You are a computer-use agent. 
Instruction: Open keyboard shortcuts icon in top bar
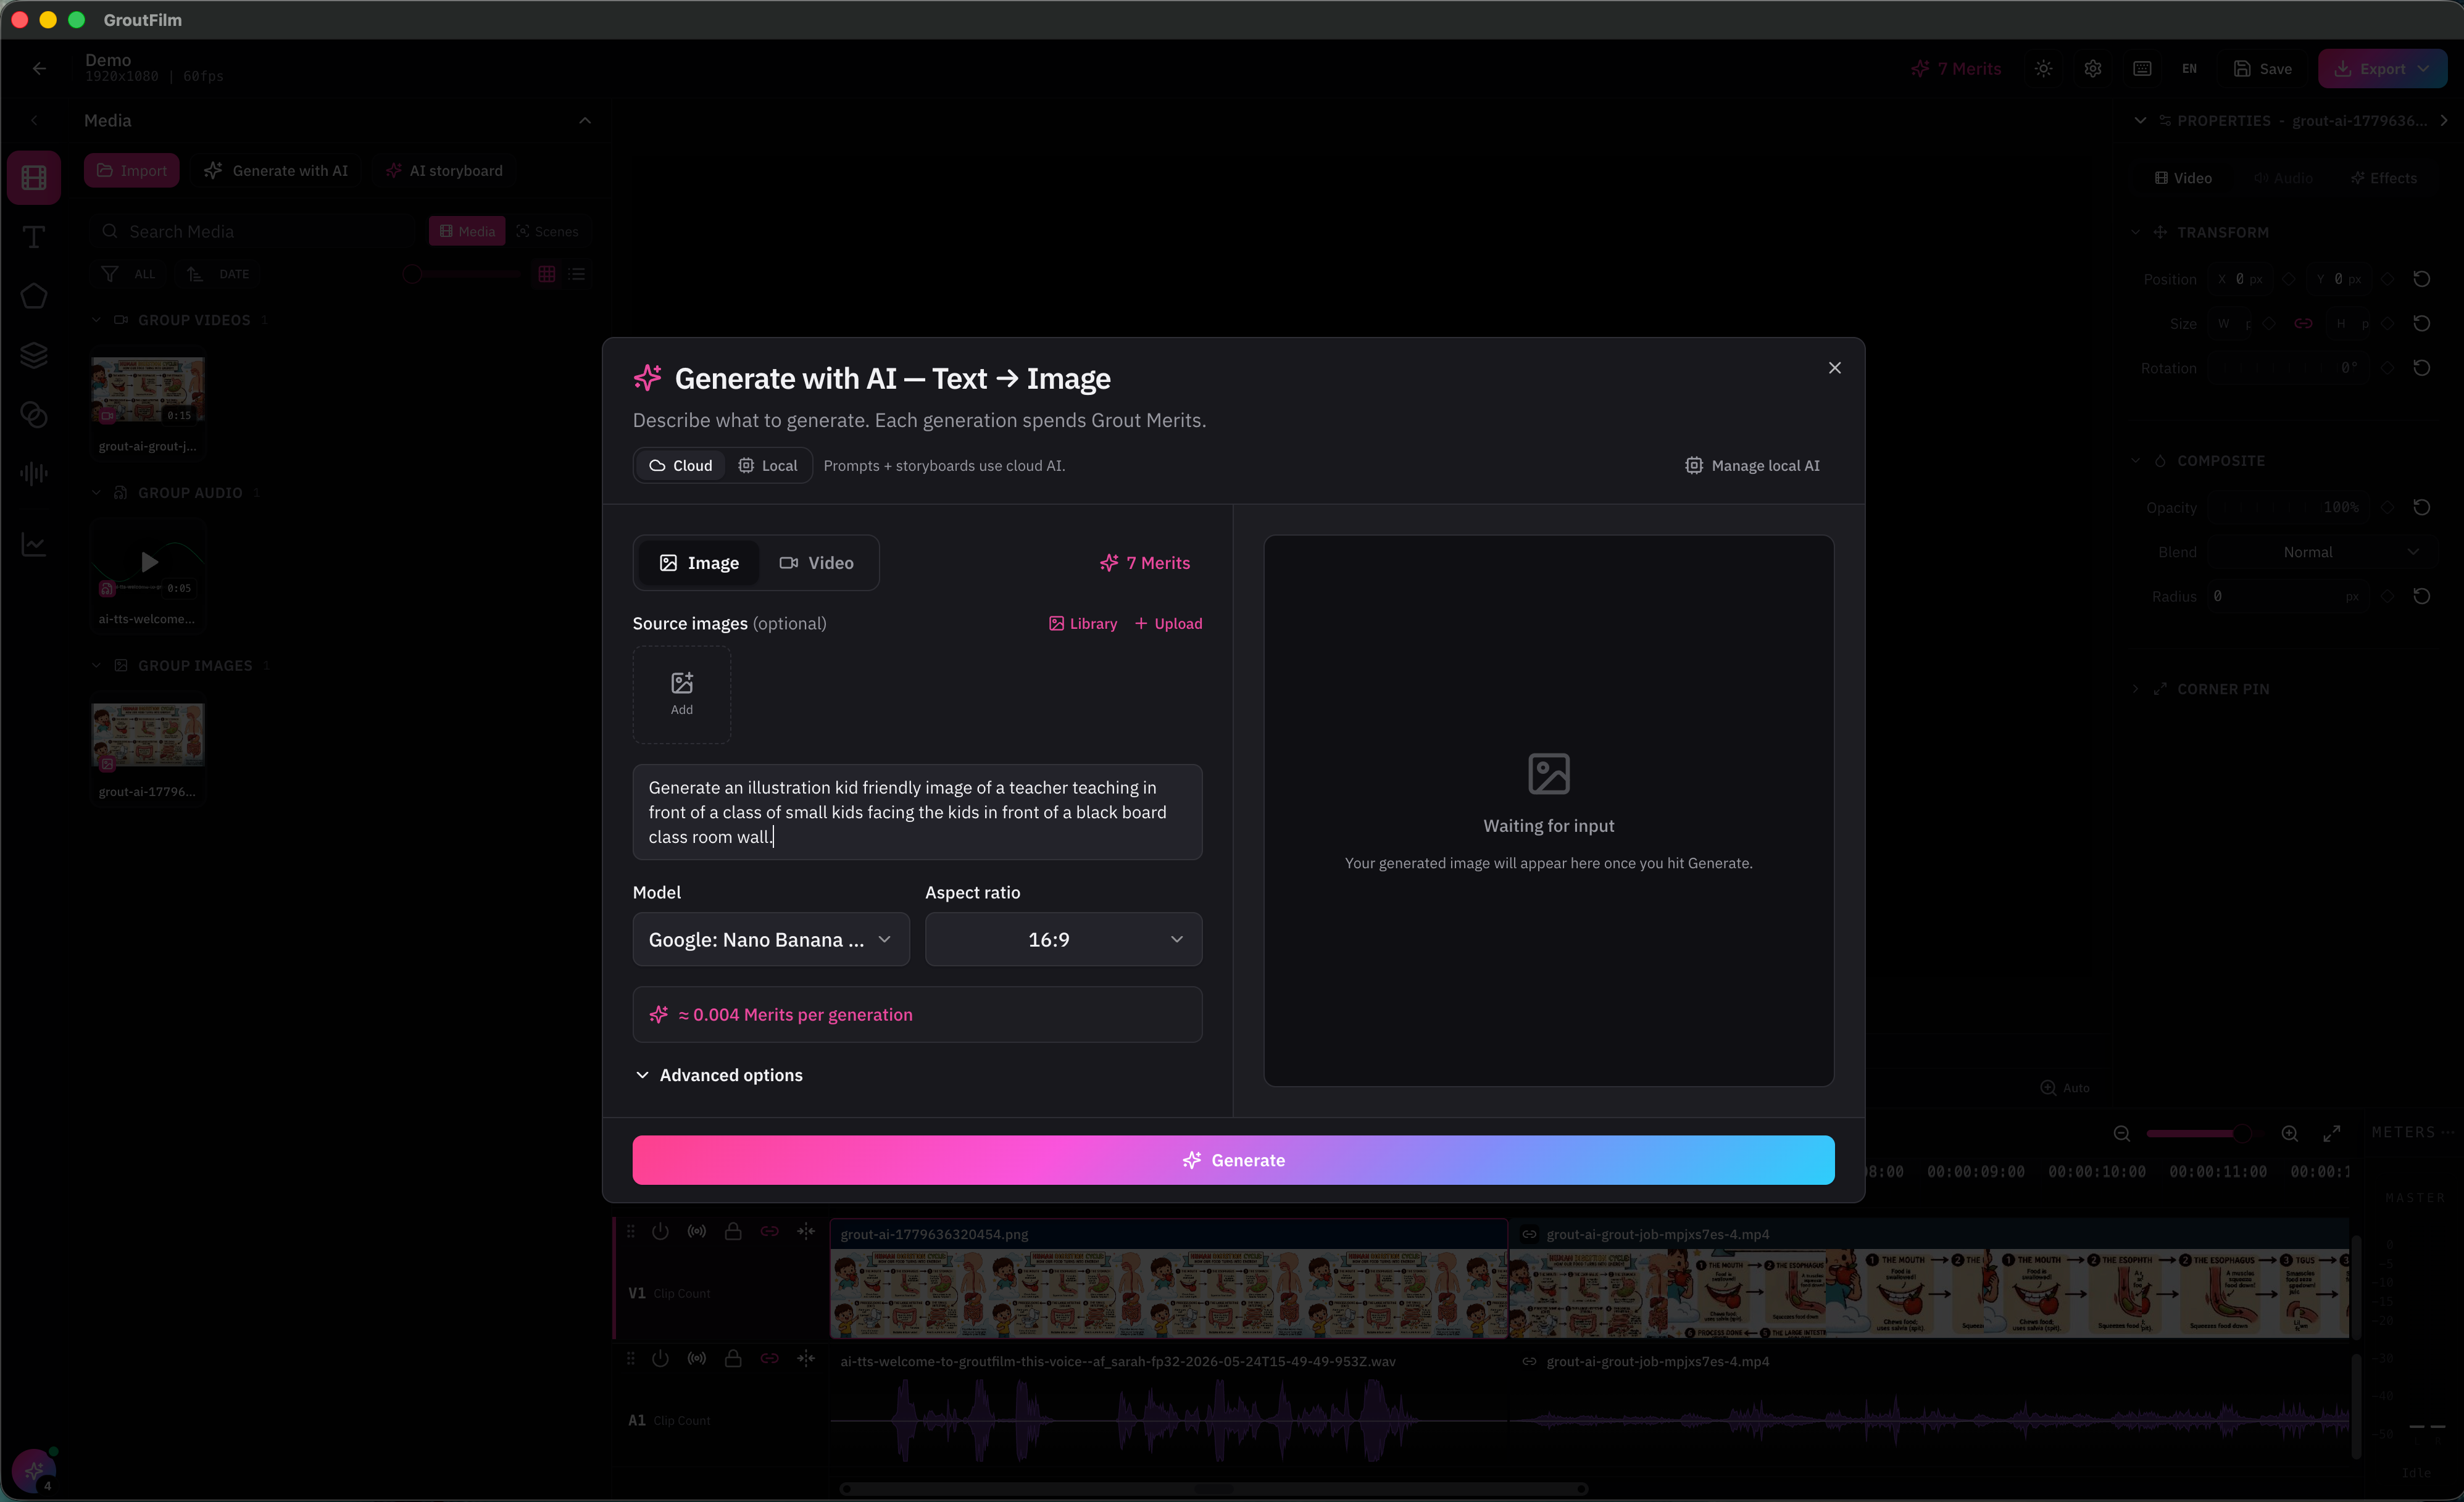pos(2141,69)
